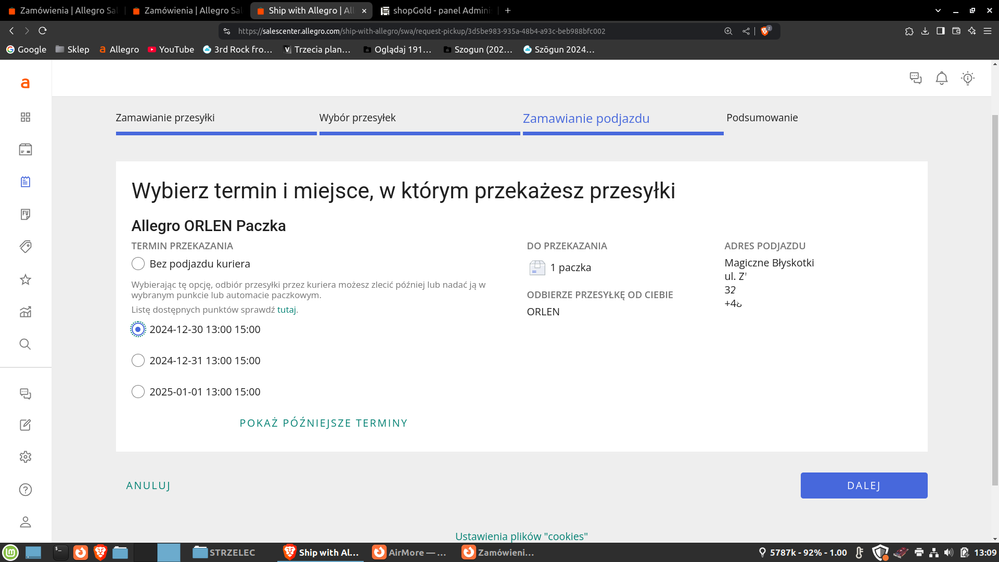Screen dimensions: 999x562
Task: Open the Linux Mint menu button
Action: [x=10, y=552]
